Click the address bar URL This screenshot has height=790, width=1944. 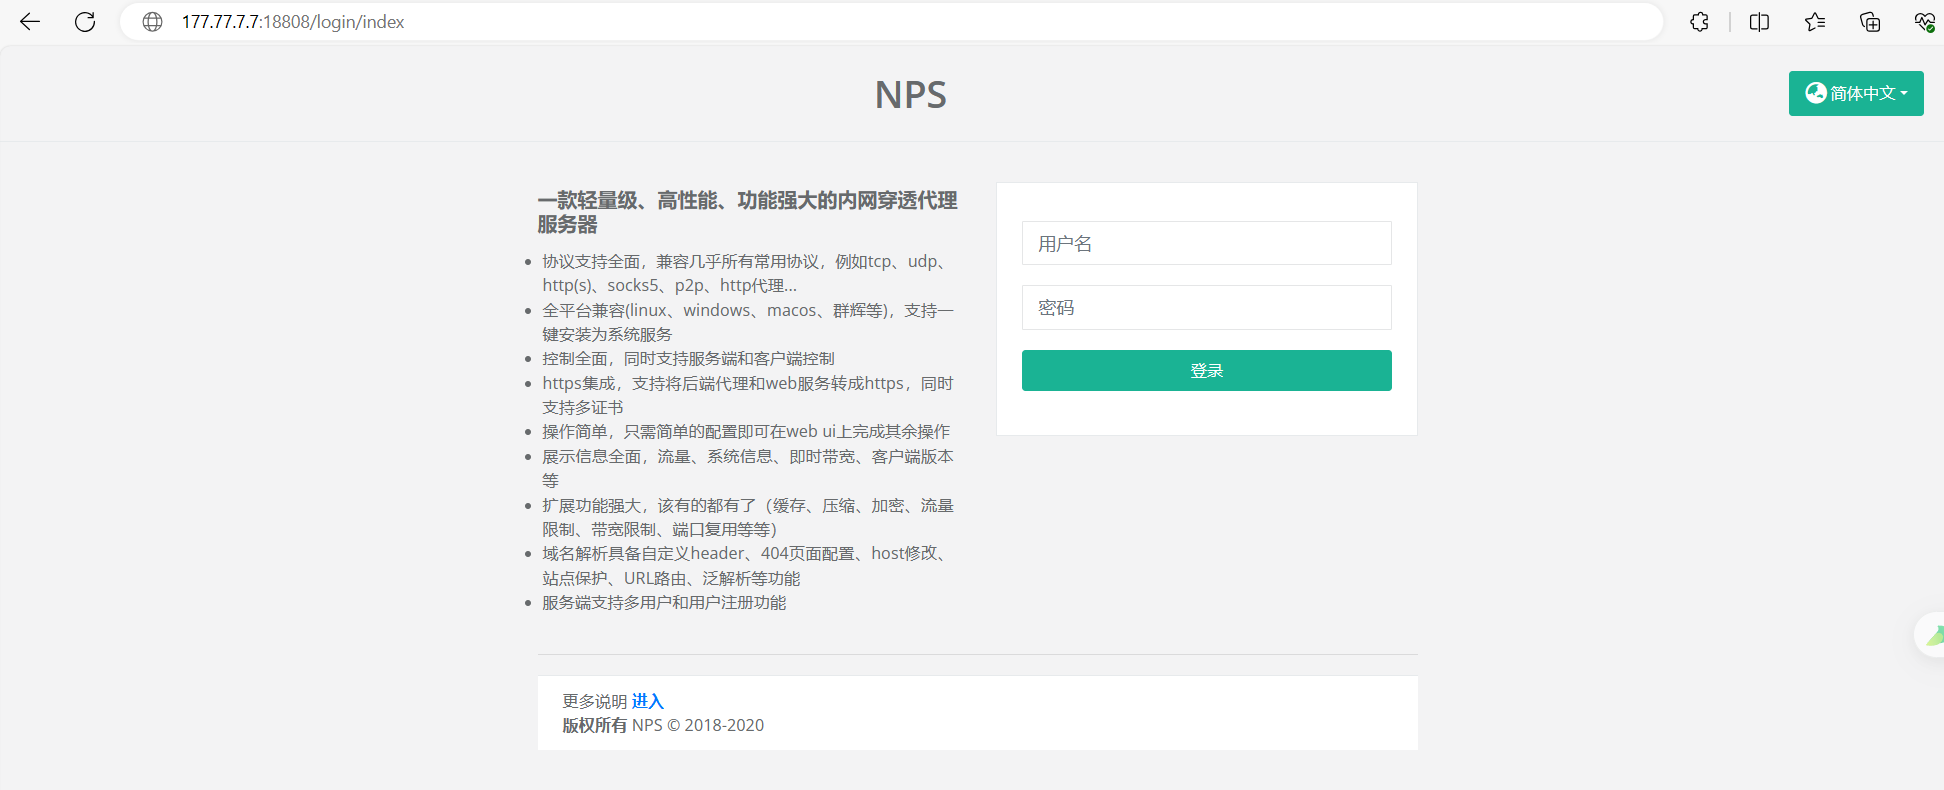(293, 22)
